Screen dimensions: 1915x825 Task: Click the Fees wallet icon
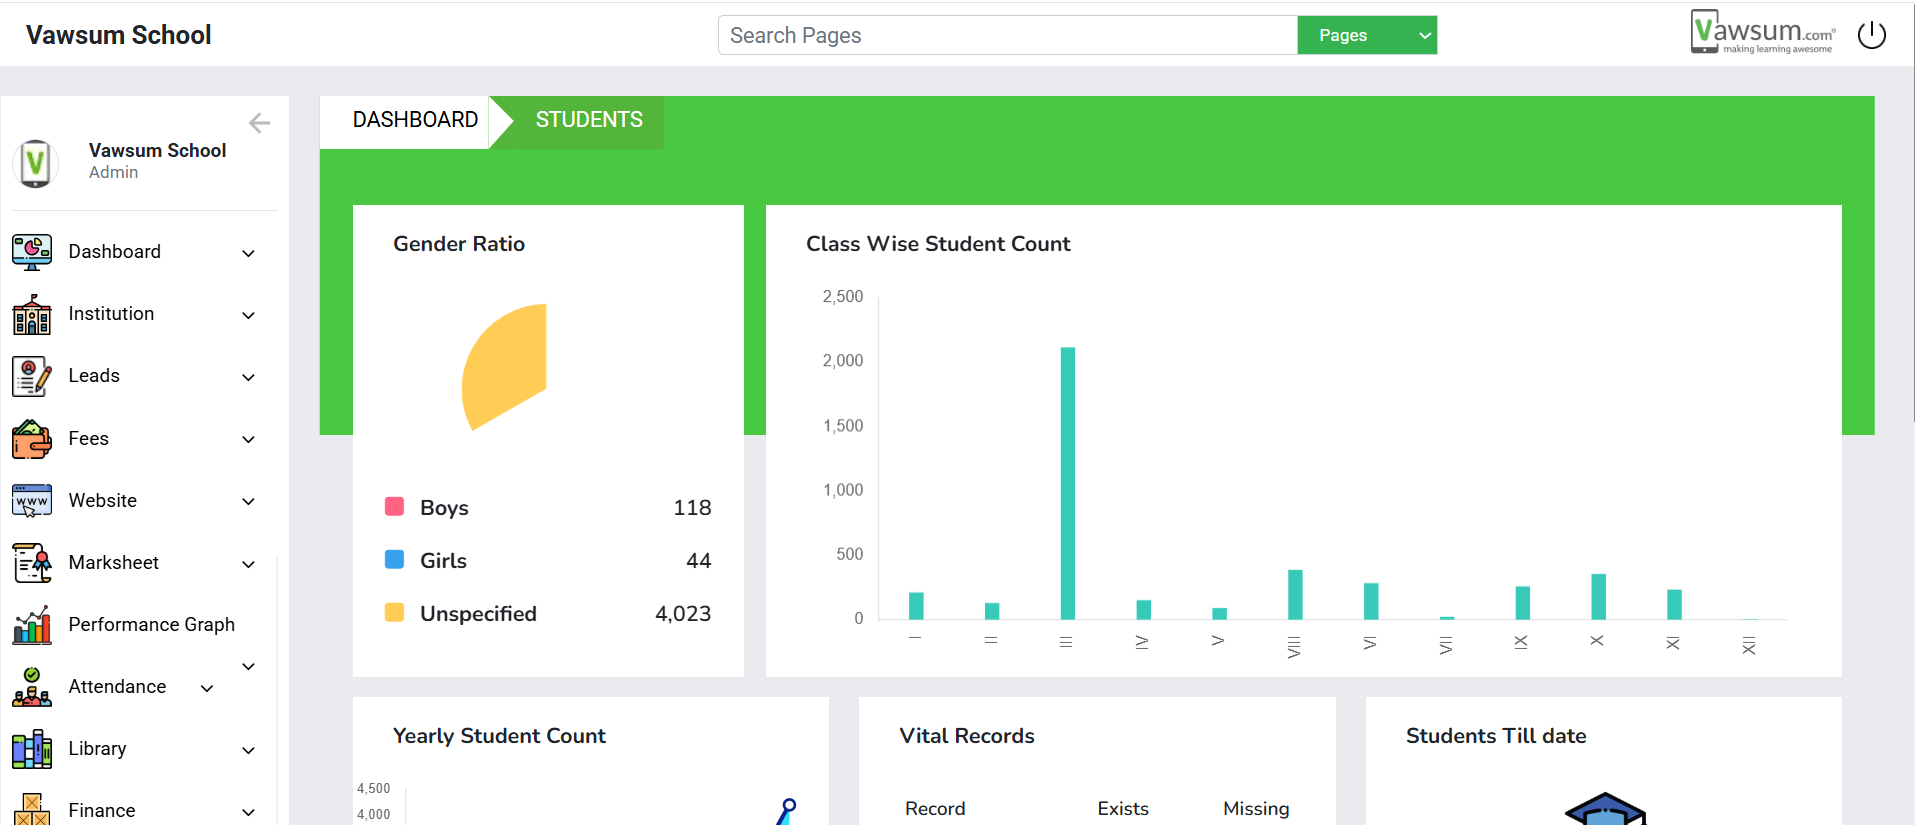[x=32, y=439]
